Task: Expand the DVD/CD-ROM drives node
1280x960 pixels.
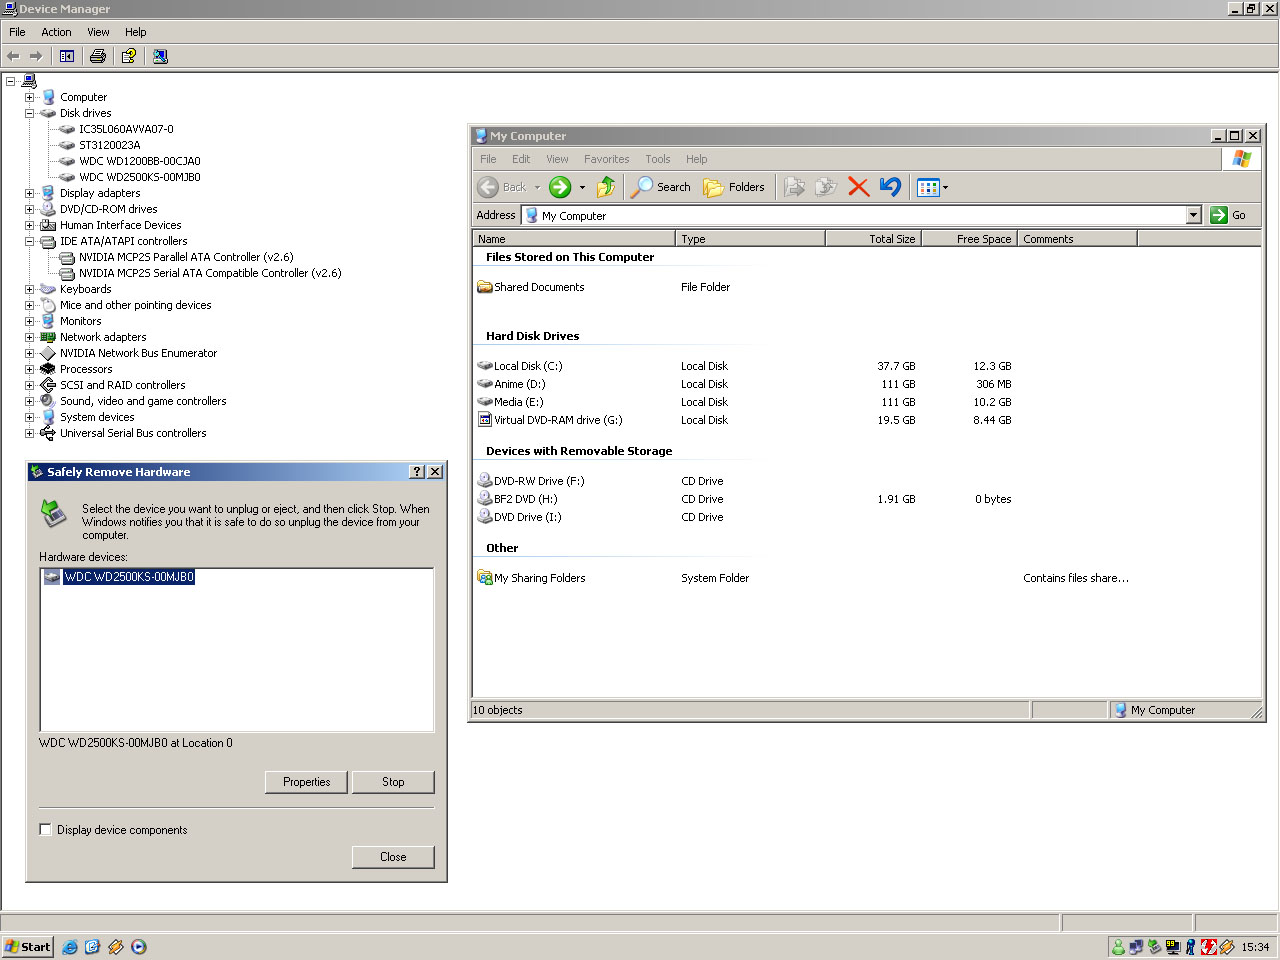Action: click(x=30, y=209)
